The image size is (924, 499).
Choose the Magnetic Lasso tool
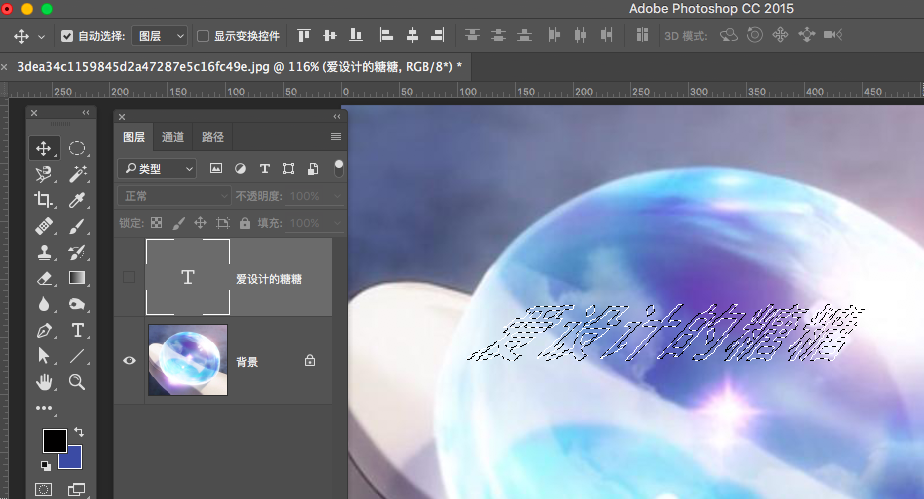tap(44, 174)
